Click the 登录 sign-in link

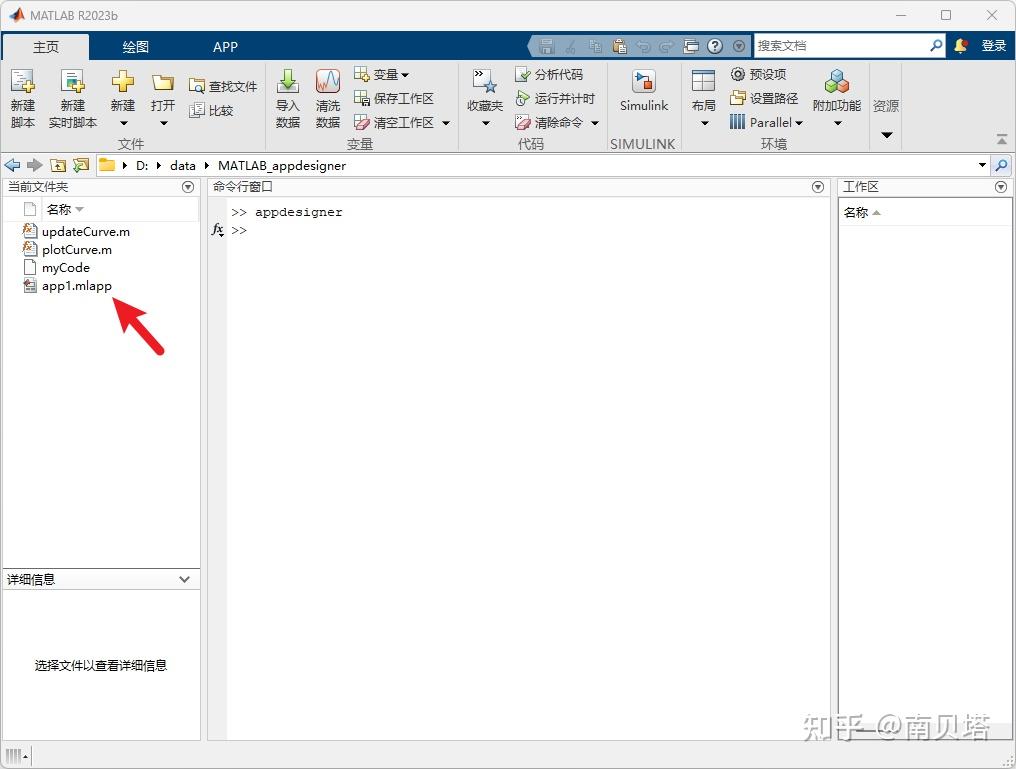991,45
